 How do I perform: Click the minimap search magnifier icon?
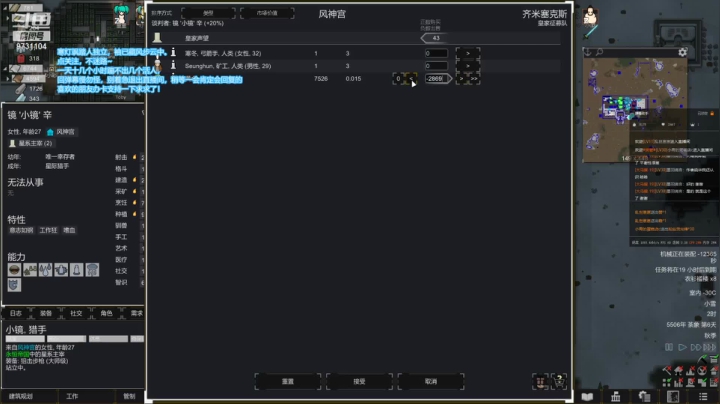click(x=599, y=52)
